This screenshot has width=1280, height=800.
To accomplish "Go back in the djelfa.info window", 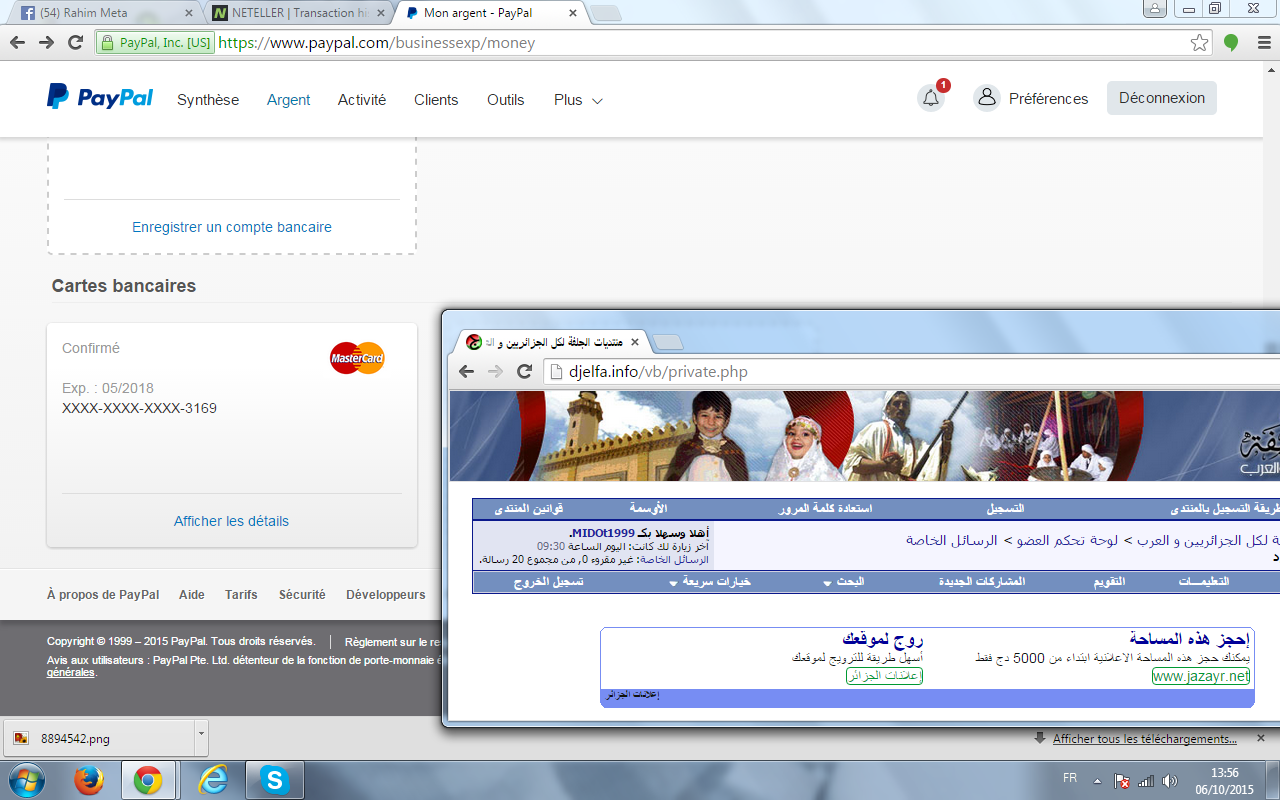I will pos(466,371).
